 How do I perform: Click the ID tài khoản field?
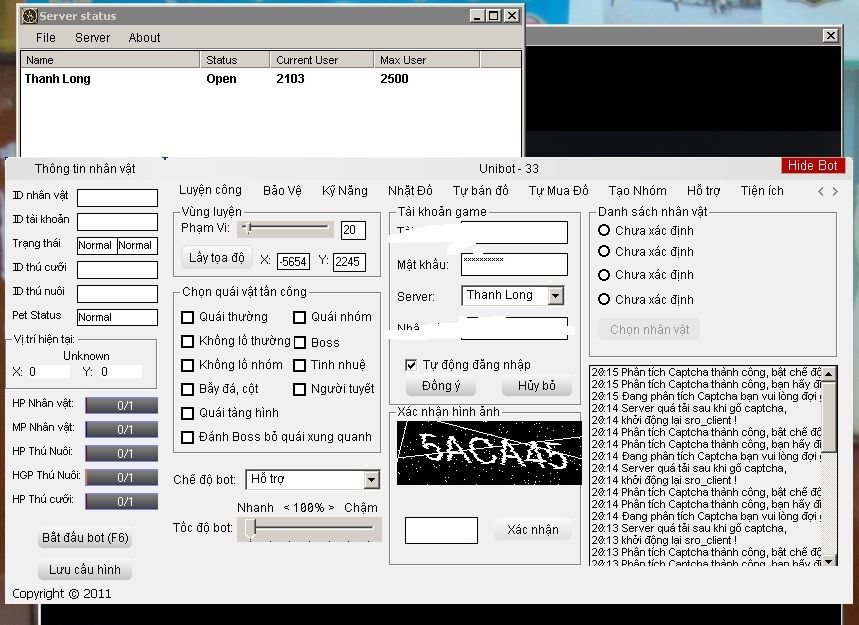(117, 221)
